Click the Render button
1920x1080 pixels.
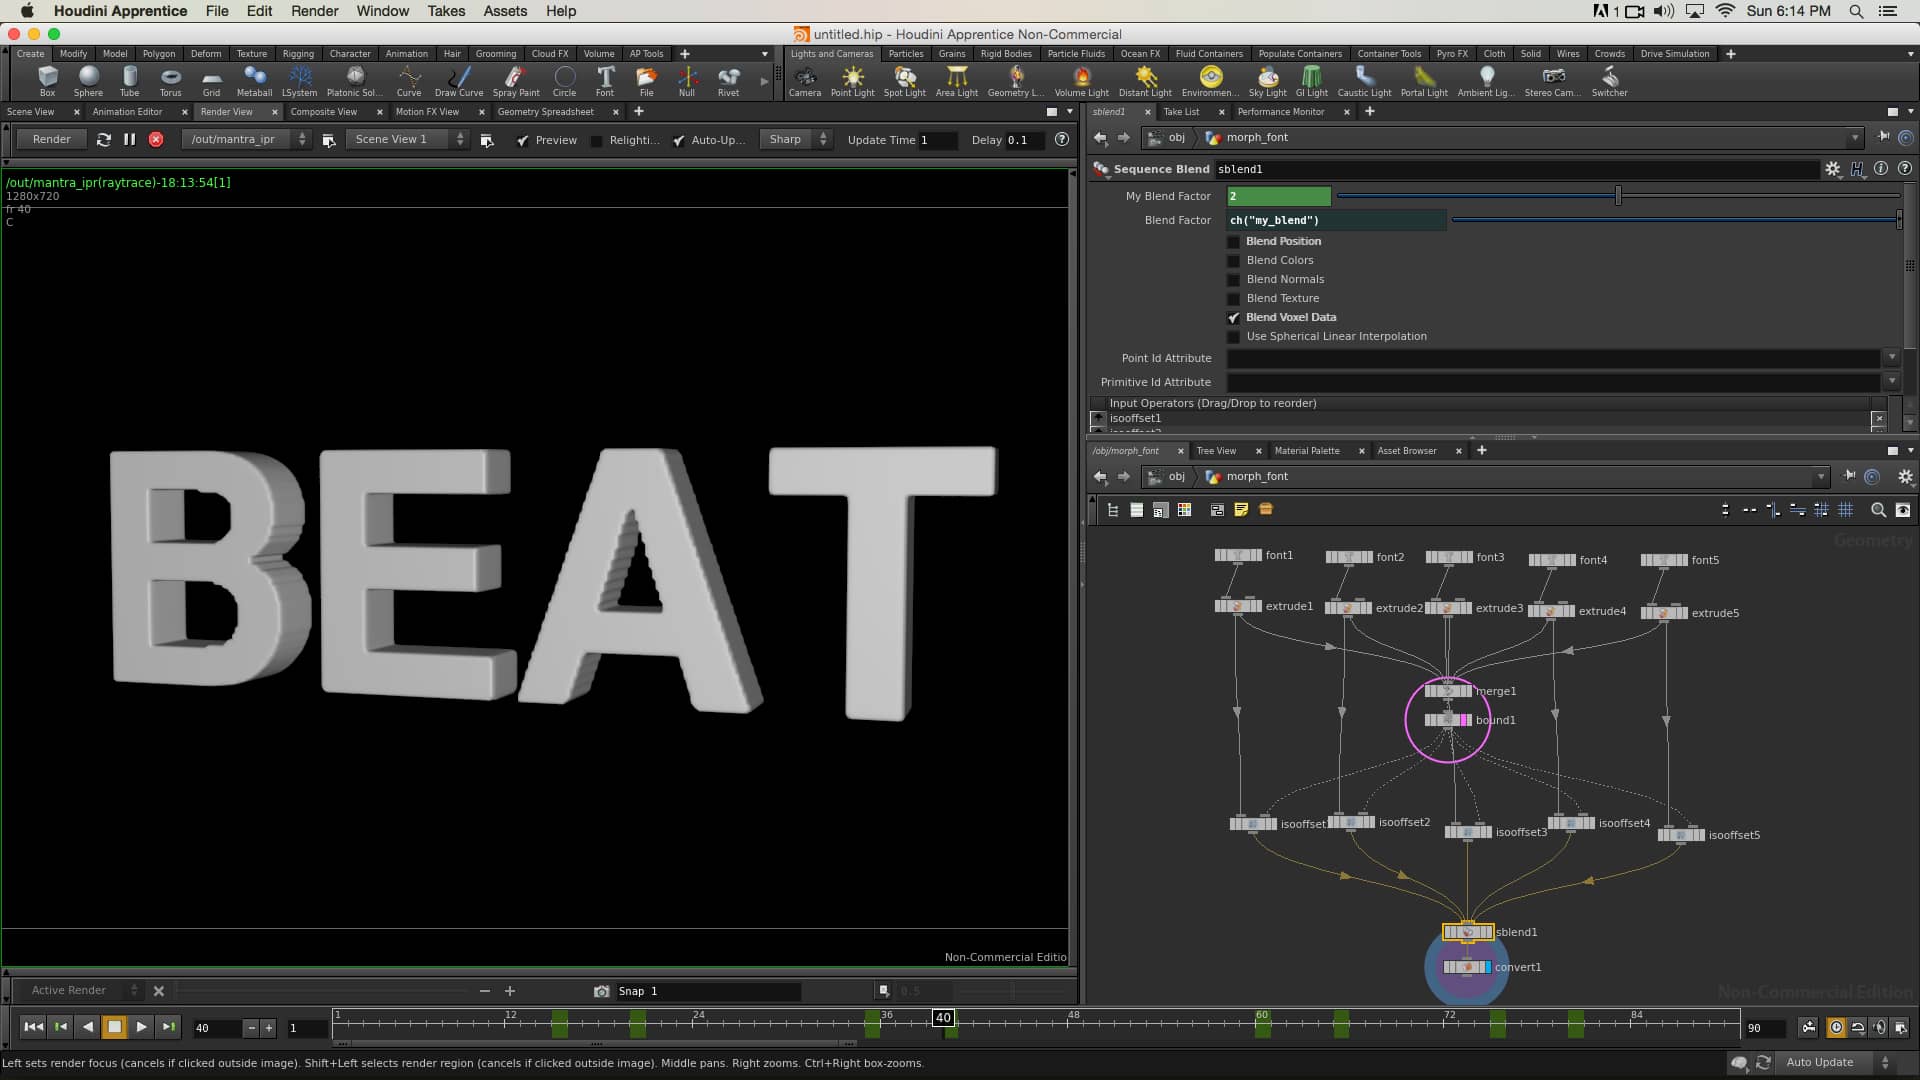50,139
